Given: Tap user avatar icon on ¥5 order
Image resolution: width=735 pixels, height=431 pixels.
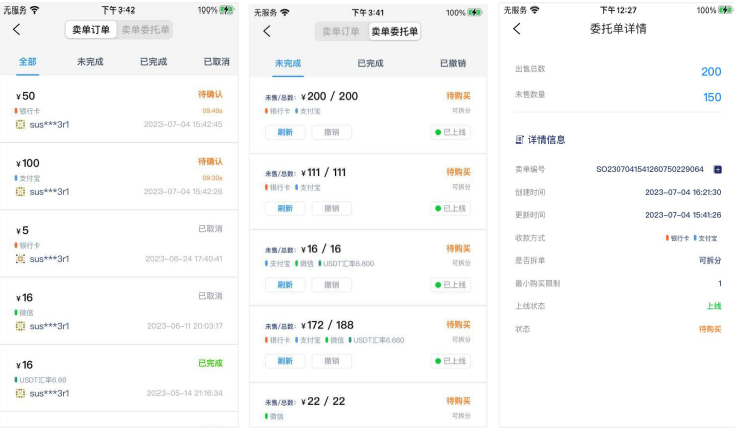Looking at the screenshot, I should click(20, 258).
